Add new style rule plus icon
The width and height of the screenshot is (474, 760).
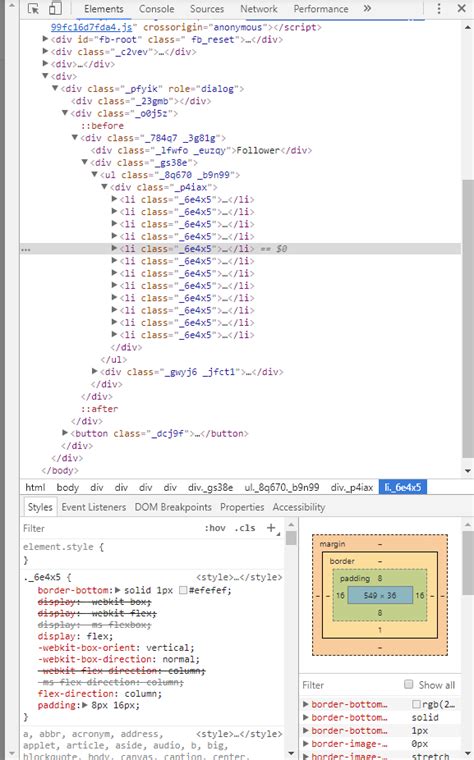click(271, 528)
